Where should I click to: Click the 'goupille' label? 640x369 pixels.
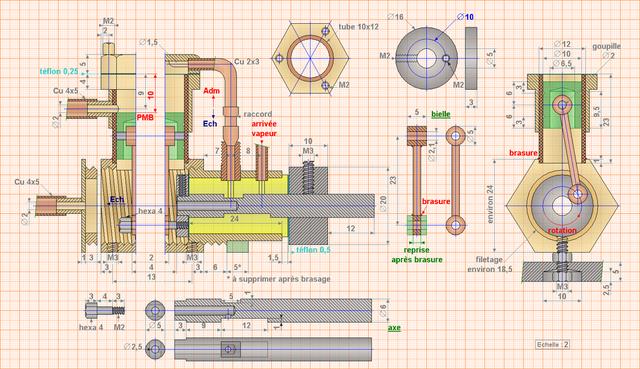pyautogui.click(x=607, y=46)
